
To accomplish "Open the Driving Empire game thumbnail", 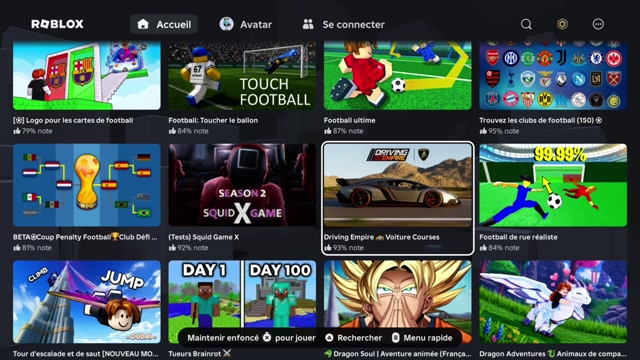I will 398,185.
